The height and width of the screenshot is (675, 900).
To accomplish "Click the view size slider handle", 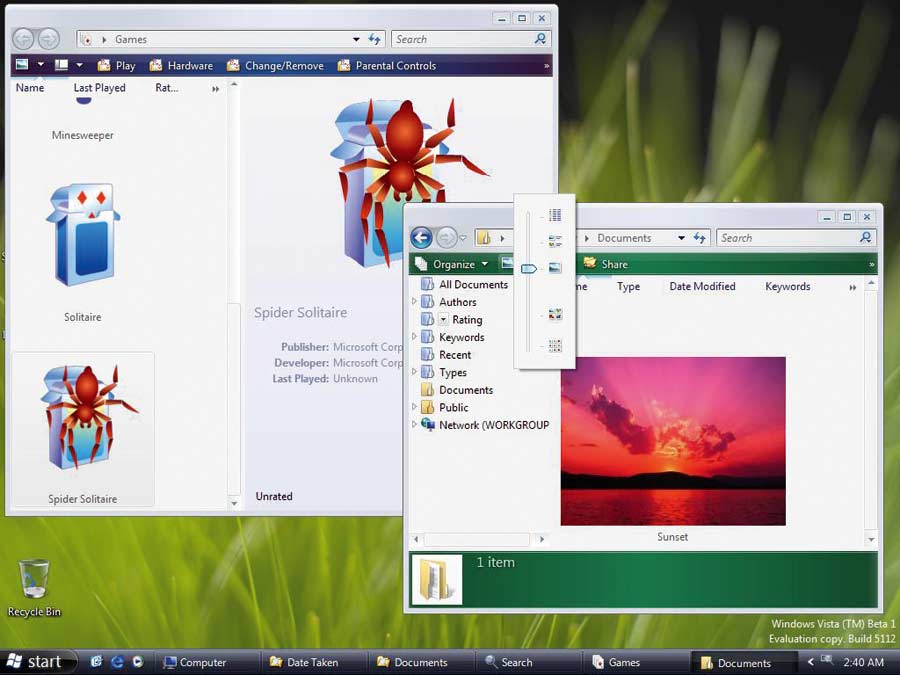I will (528, 268).
